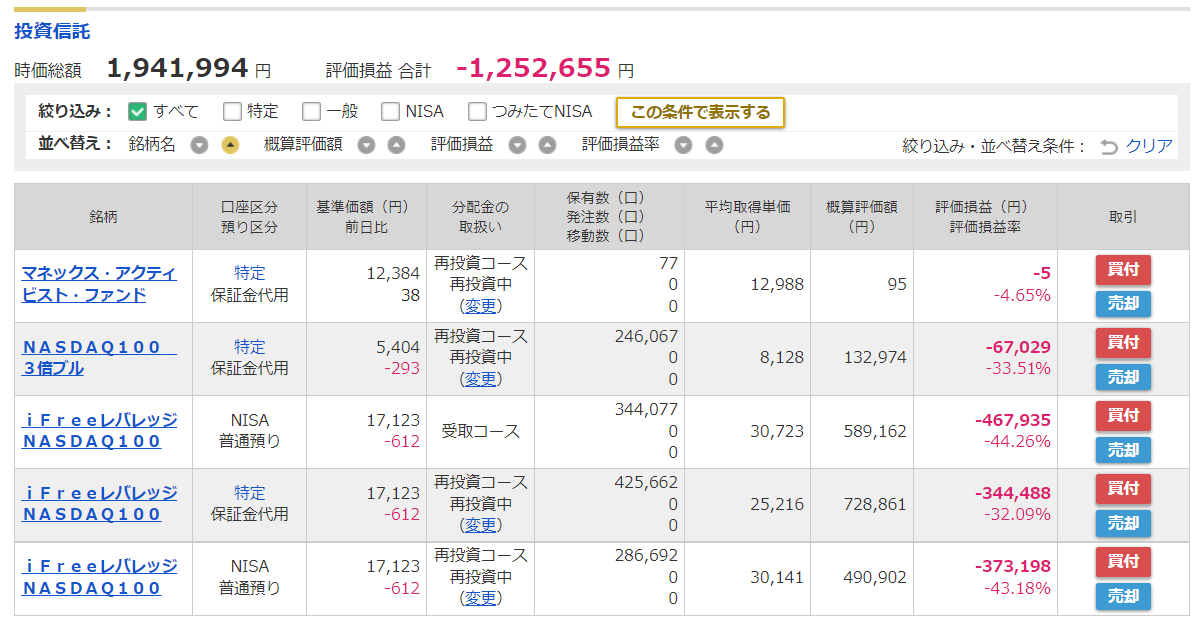Sort 評価損益 in ascending order
1196x627 pixels.
pyautogui.click(x=547, y=145)
